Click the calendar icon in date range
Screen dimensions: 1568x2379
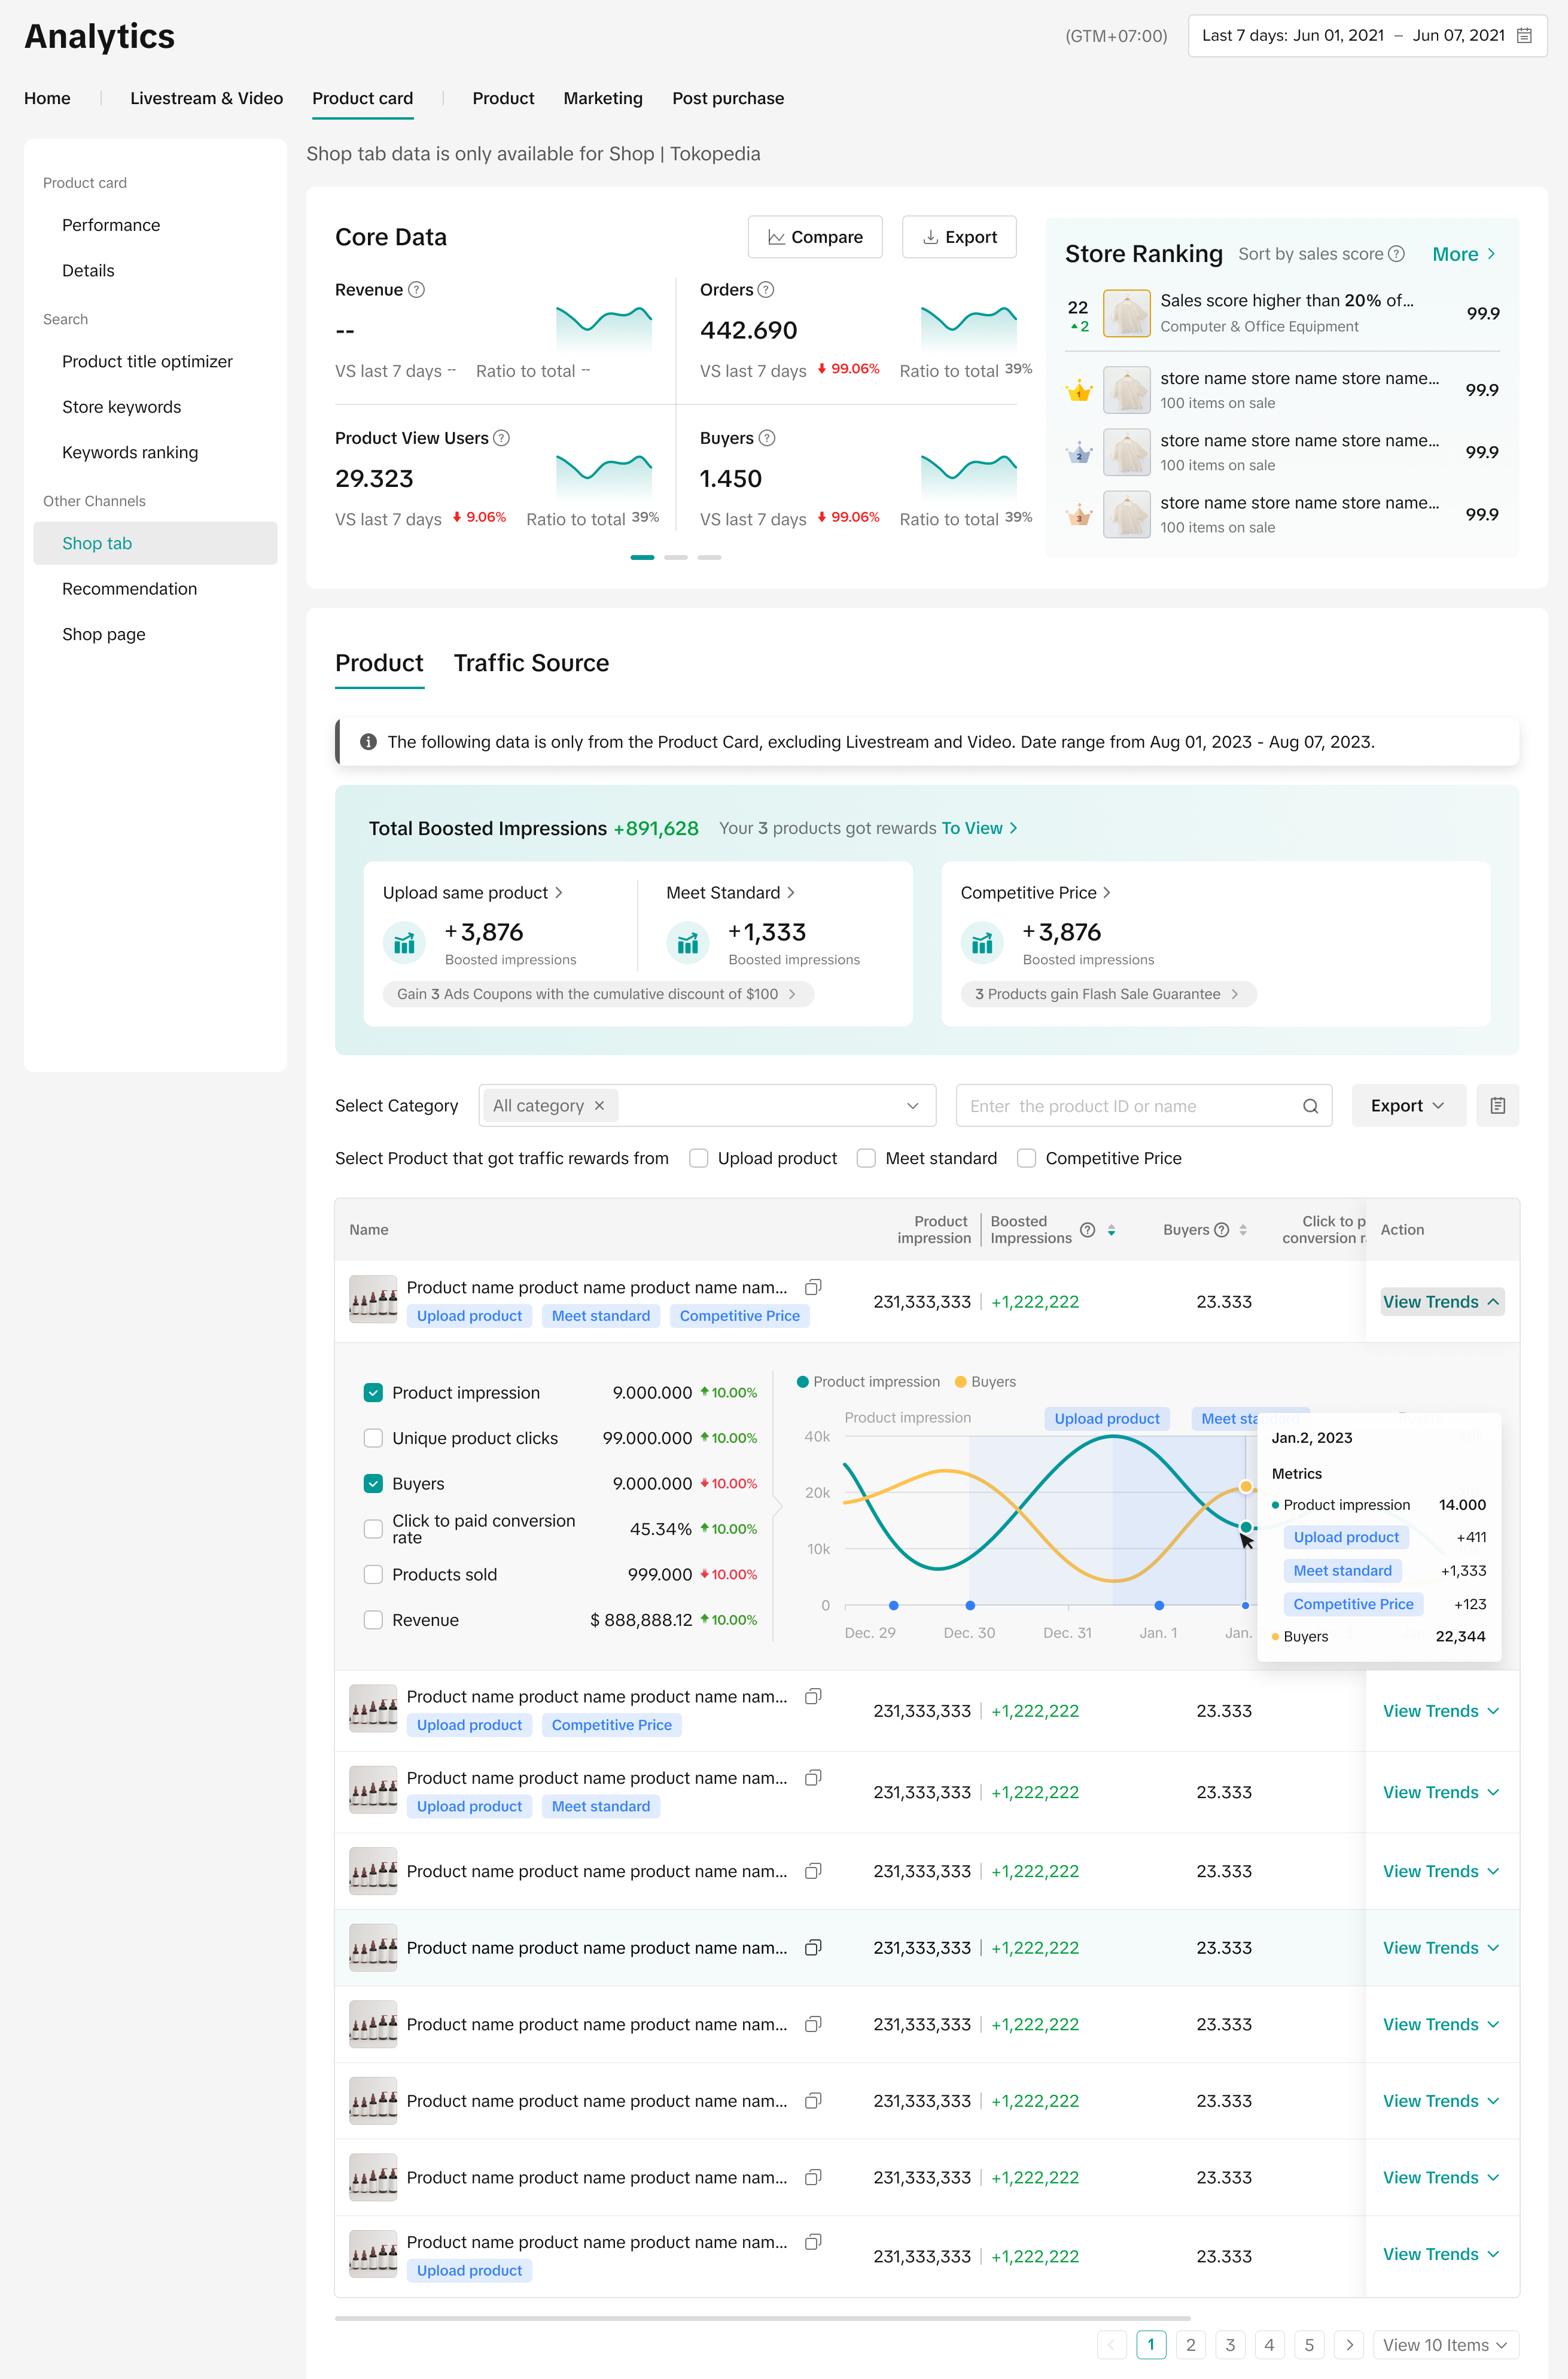(x=1523, y=36)
